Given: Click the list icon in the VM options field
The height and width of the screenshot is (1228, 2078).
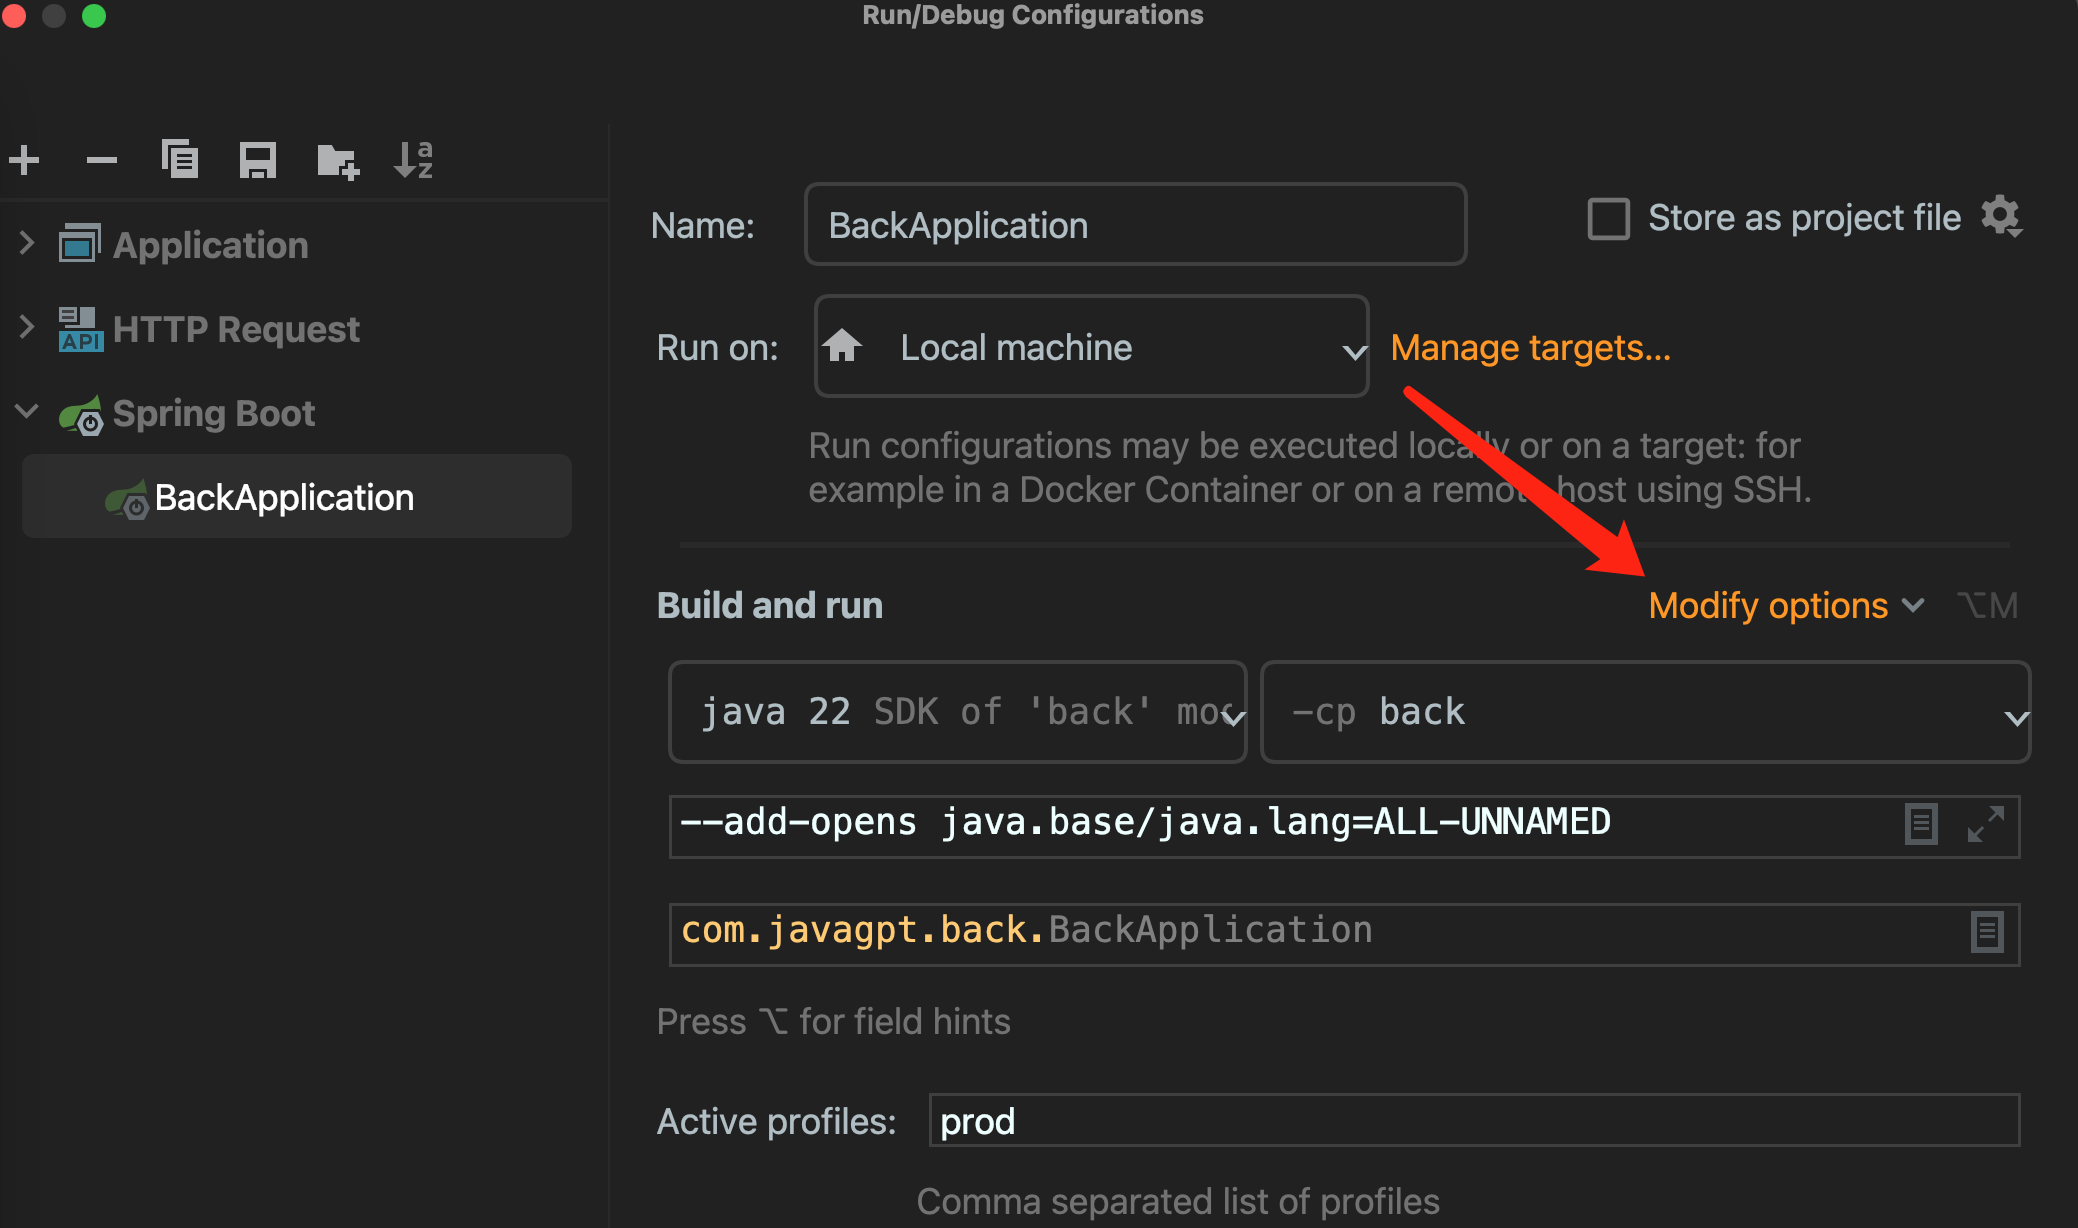Looking at the screenshot, I should click(x=1920, y=824).
